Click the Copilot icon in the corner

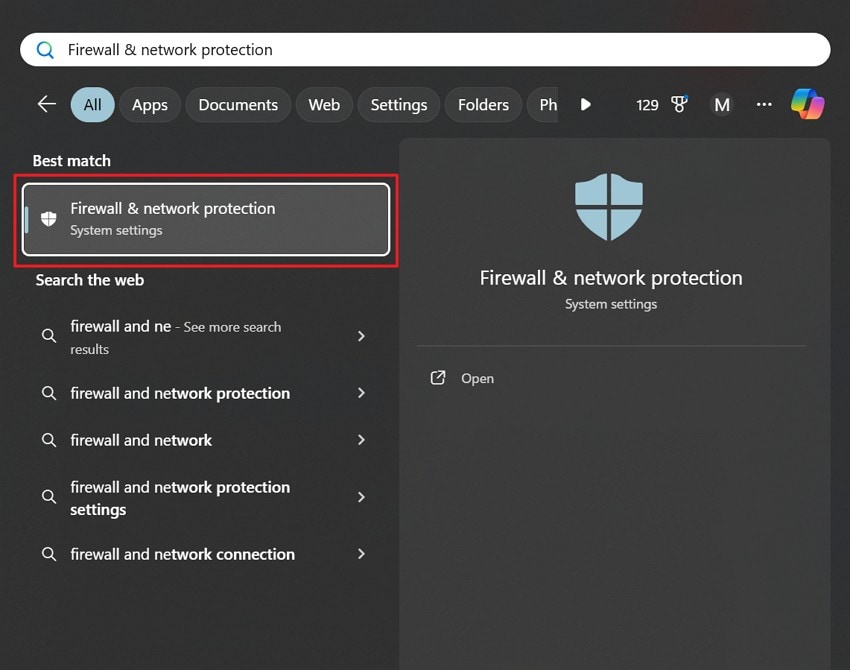(808, 102)
